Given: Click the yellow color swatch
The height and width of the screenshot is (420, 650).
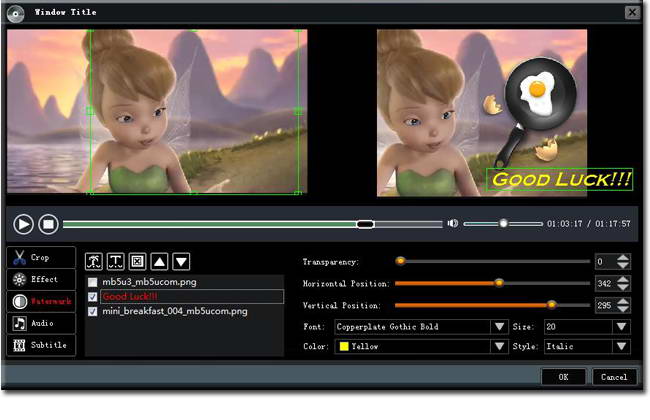Looking at the screenshot, I should pyautogui.click(x=344, y=346).
